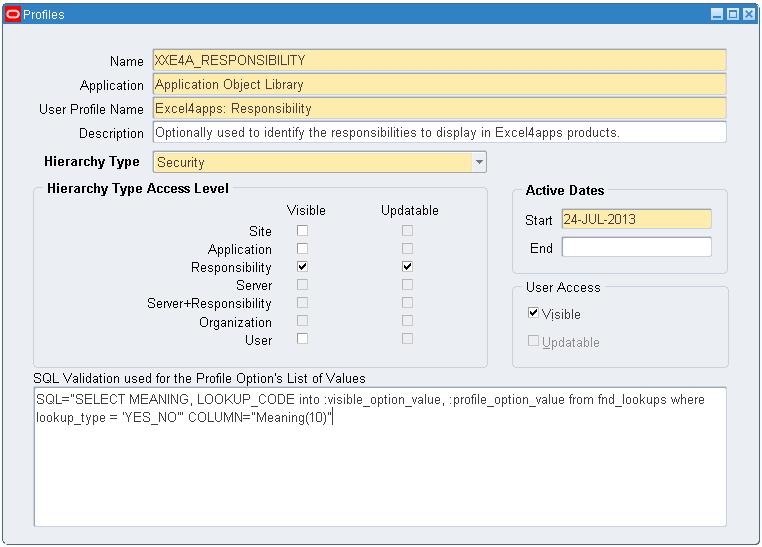Viewport: 762px width, 547px height.
Task: Toggle User level Visible checkbox
Action: (x=302, y=339)
